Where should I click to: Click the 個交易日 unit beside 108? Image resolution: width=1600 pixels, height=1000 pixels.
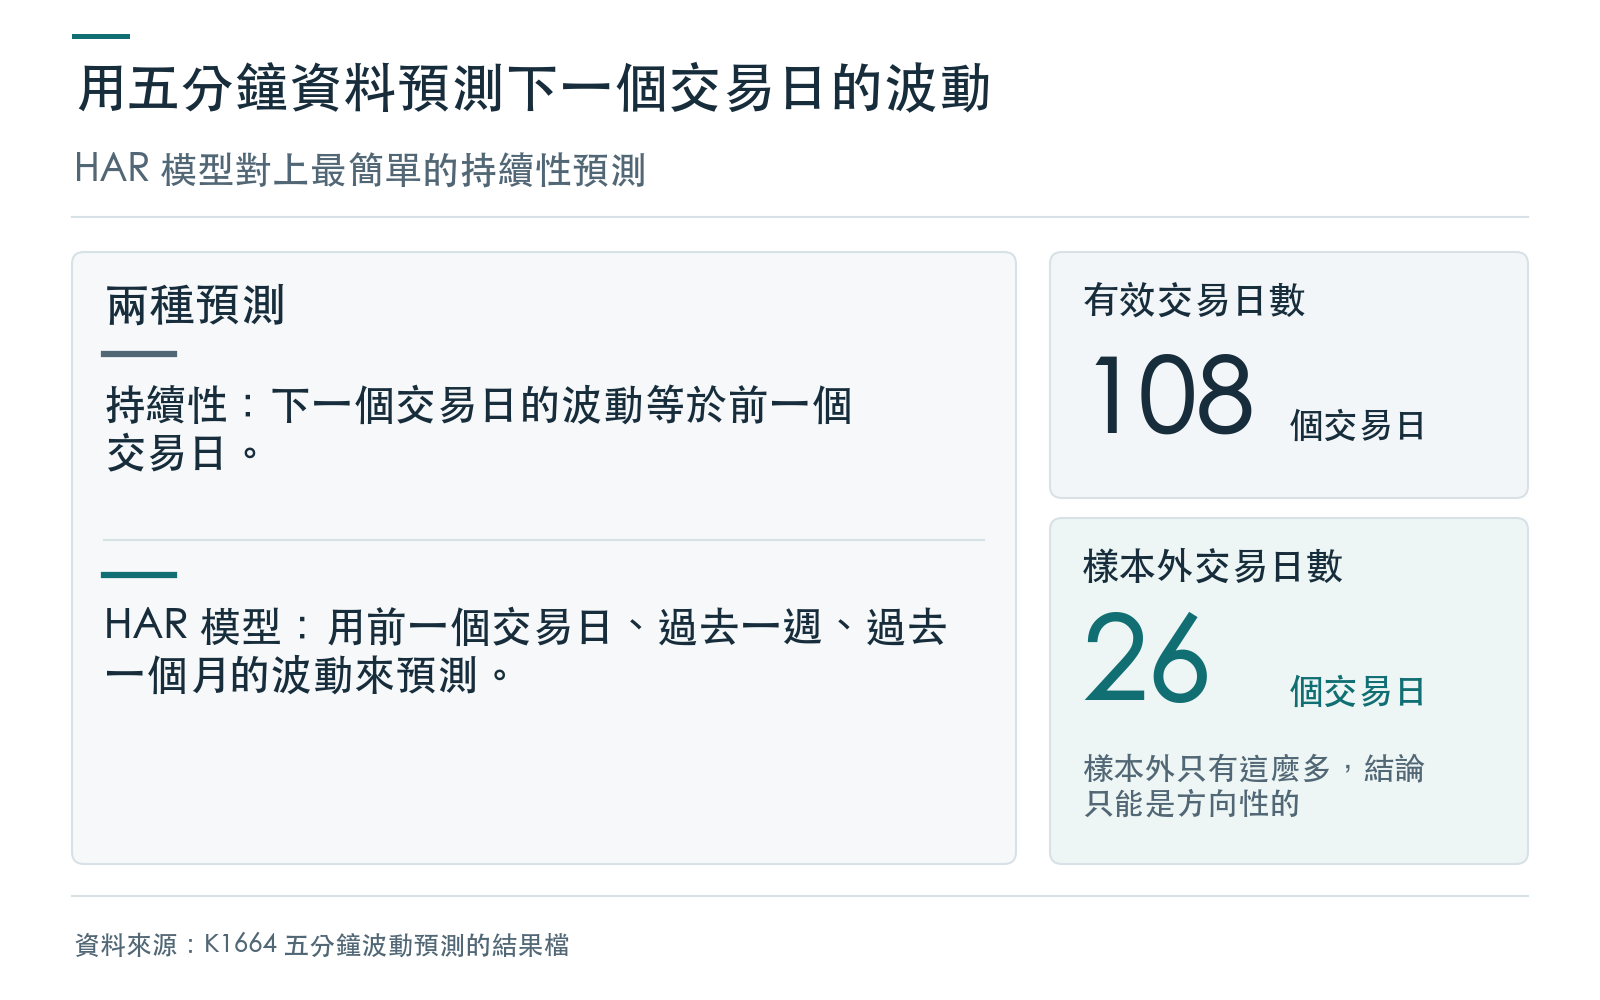point(1357,425)
